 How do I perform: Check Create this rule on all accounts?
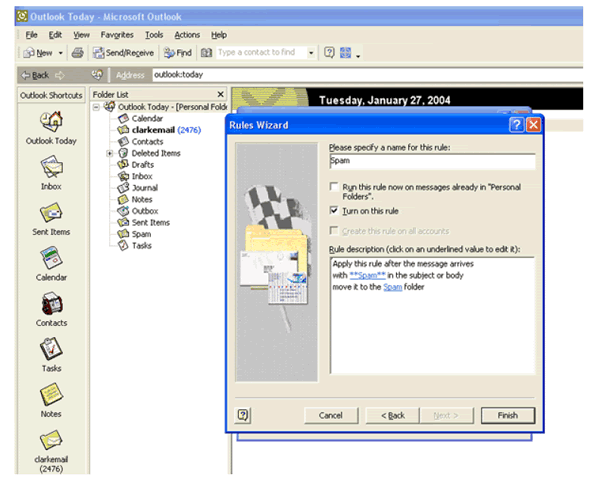click(334, 231)
